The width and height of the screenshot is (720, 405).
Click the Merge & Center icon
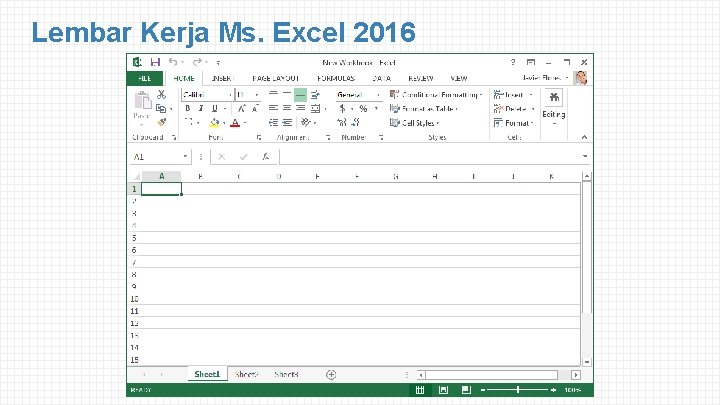(315, 109)
